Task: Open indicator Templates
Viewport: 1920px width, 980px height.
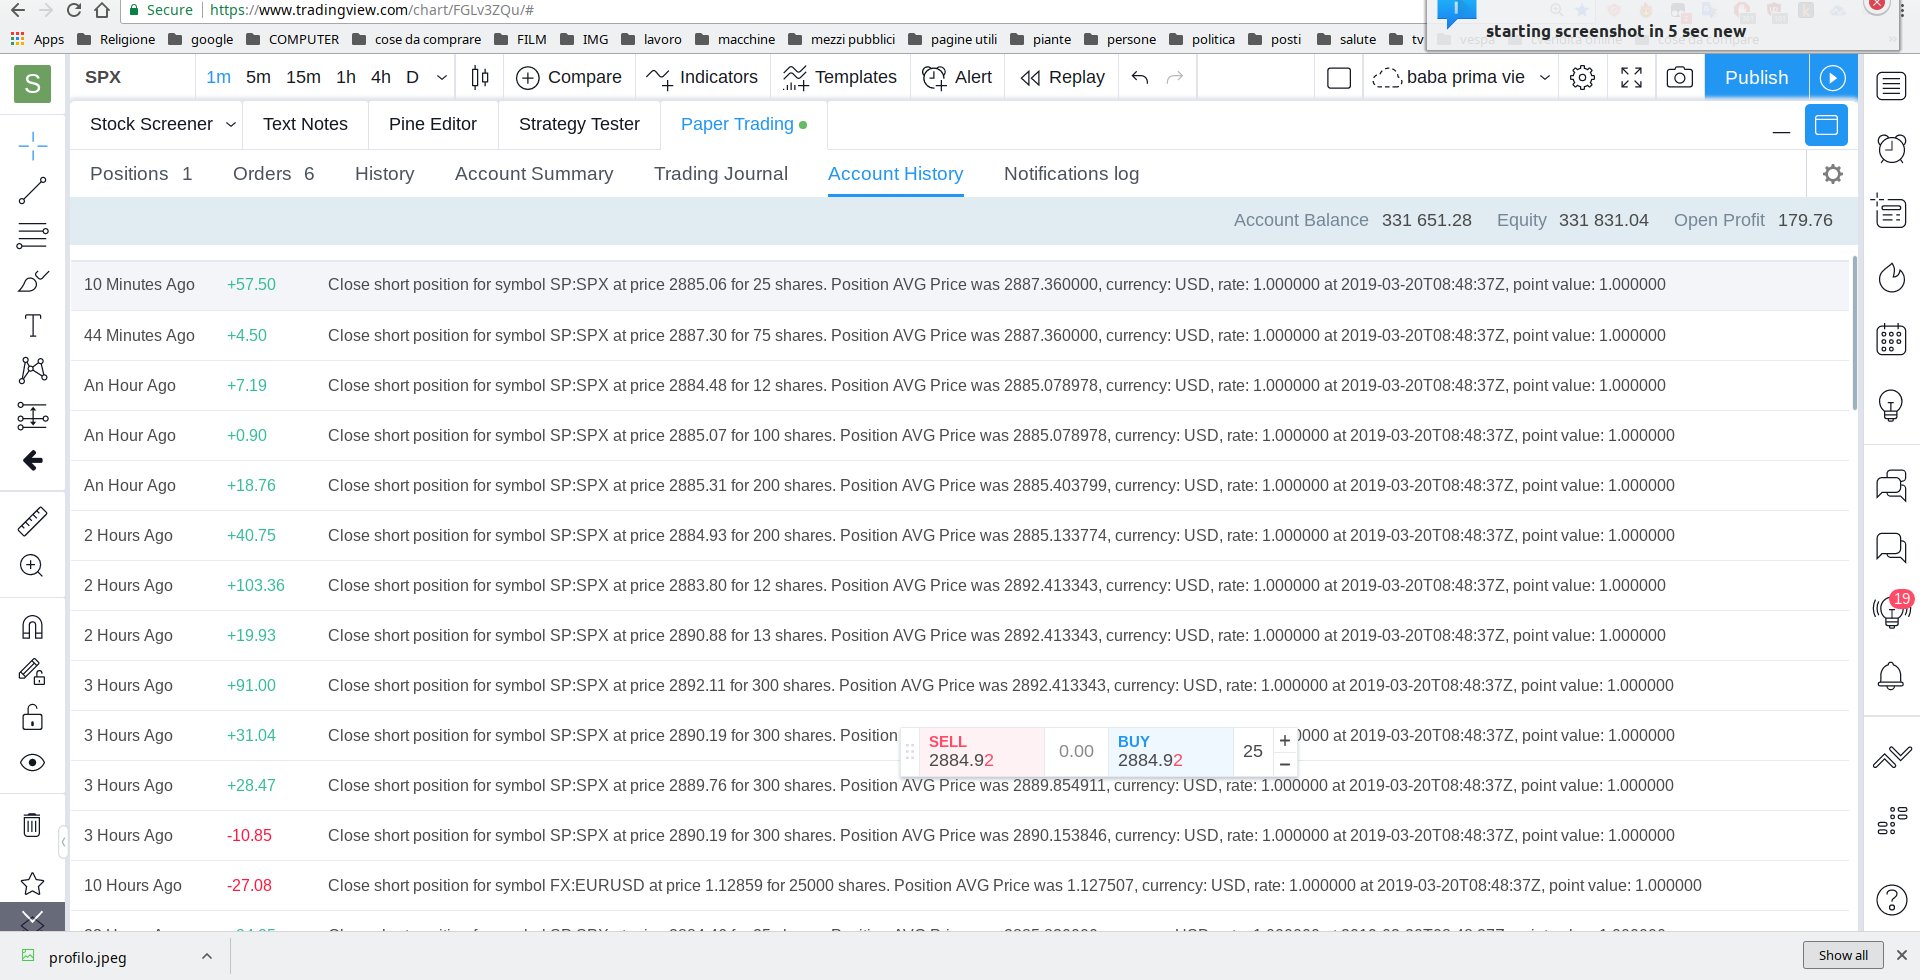Action: pyautogui.click(x=839, y=77)
